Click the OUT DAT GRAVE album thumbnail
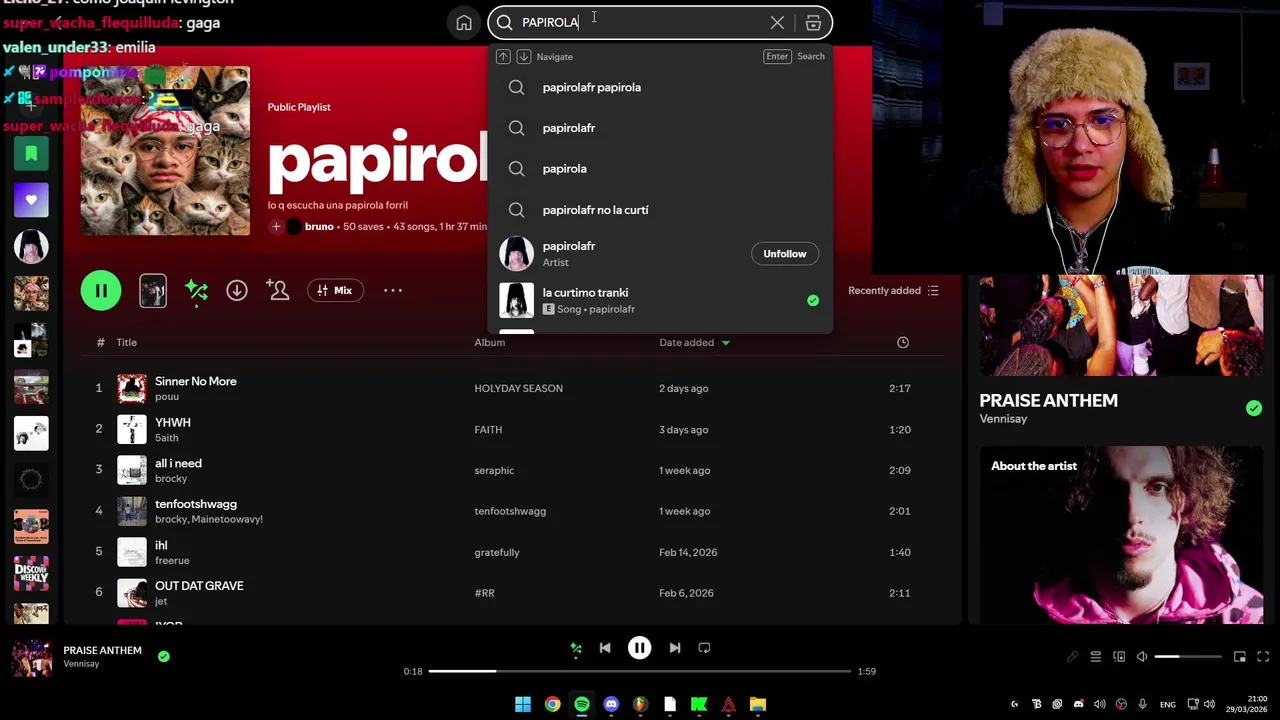The width and height of the screenshot is (1280, 720). click(132, 593)
